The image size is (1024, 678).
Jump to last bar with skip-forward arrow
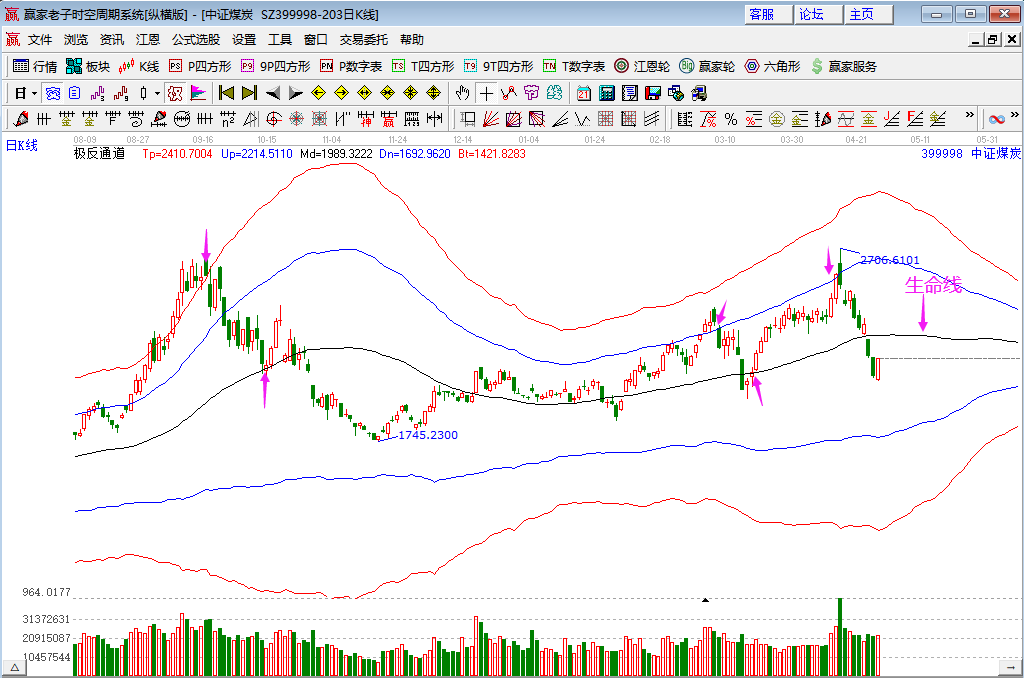point(249,93)
